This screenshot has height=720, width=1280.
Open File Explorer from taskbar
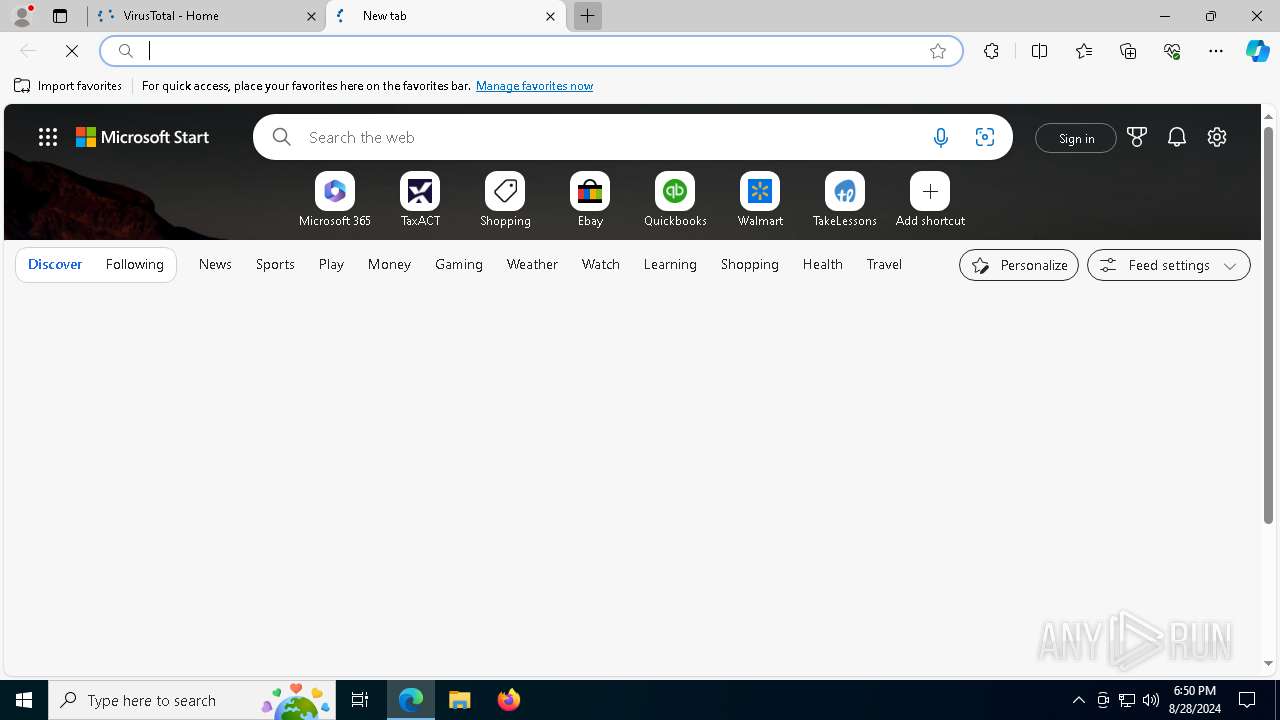pos(460,700)
